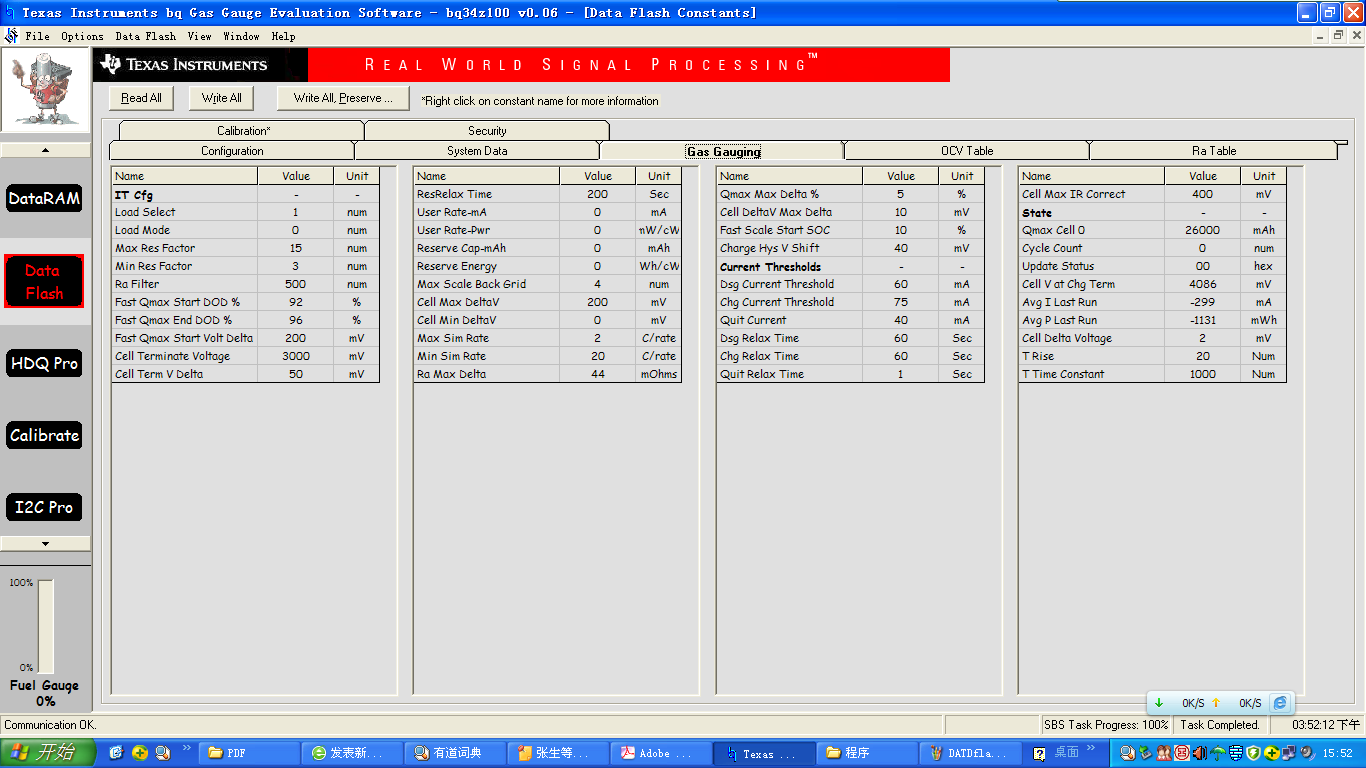The height and width of the screenshot is (768, 1366).
Task: Edit the ResRelax Time value 200
Action: pos(598,194)
